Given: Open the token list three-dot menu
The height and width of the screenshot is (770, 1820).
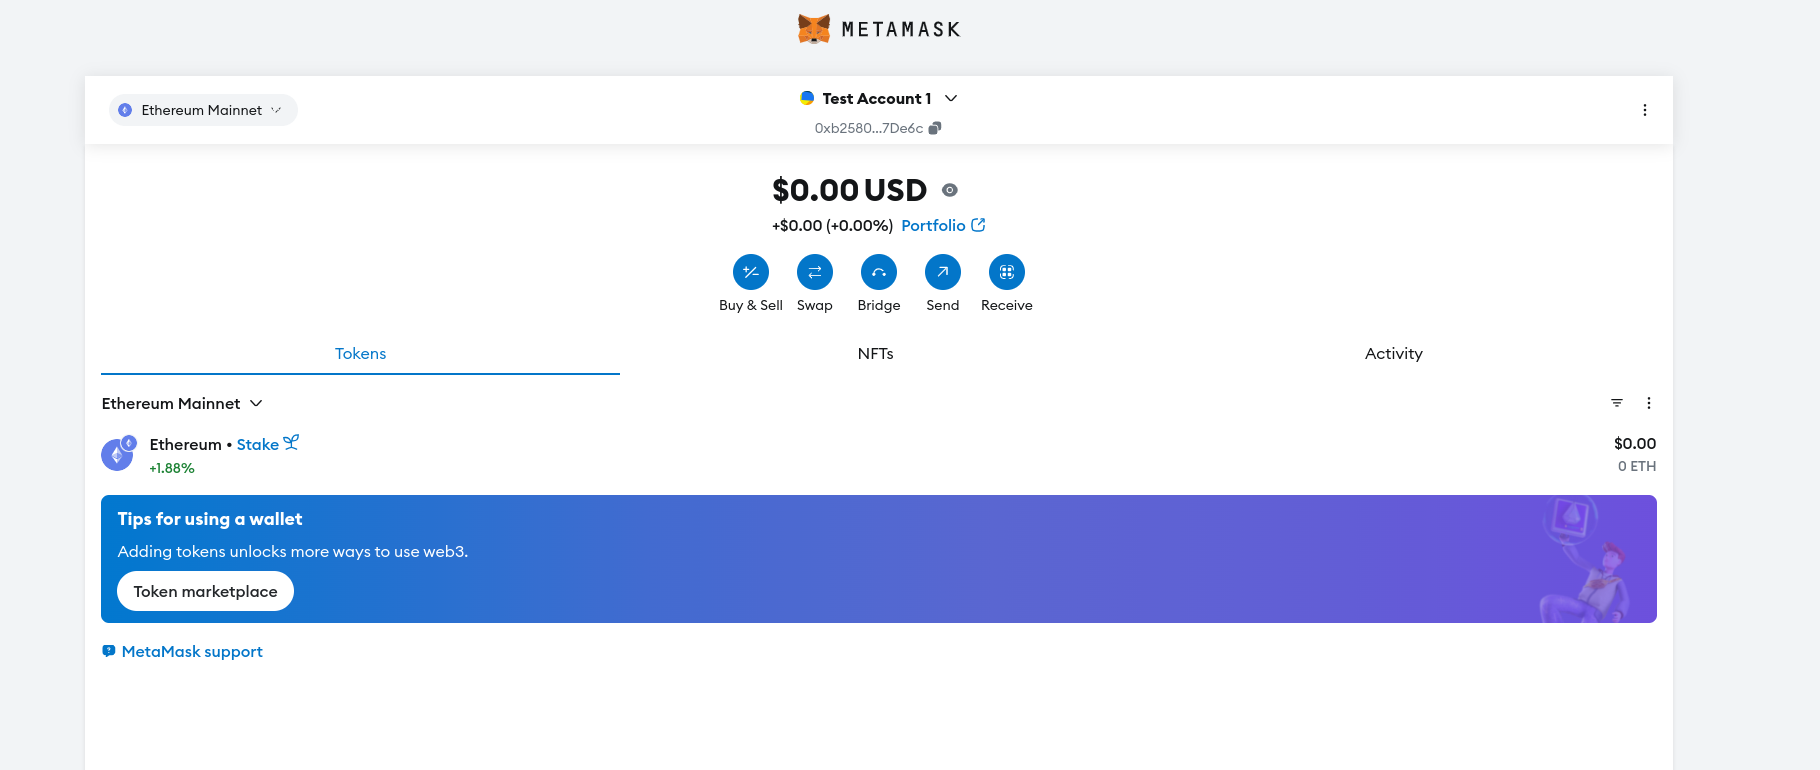Looking at the screenshot, I should (x=1649, y=403).
